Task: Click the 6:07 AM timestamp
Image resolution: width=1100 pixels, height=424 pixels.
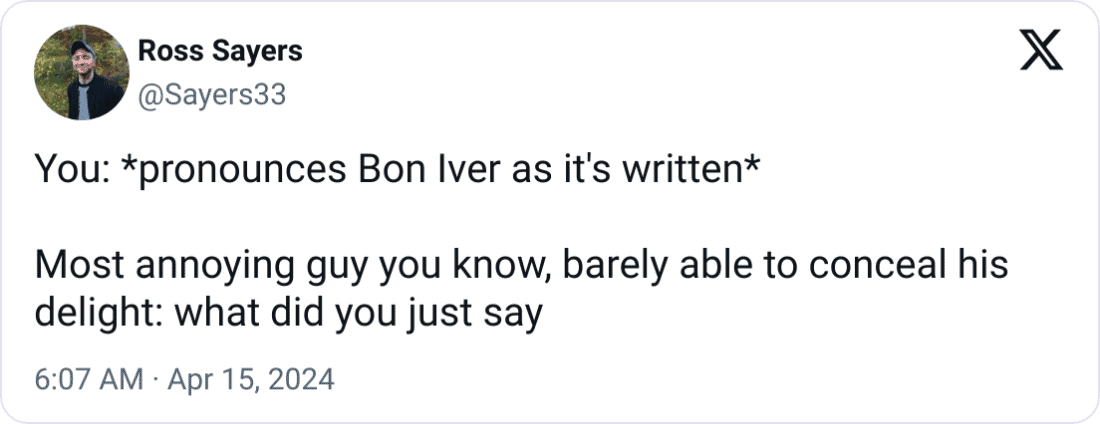Action: click(88, 380)
